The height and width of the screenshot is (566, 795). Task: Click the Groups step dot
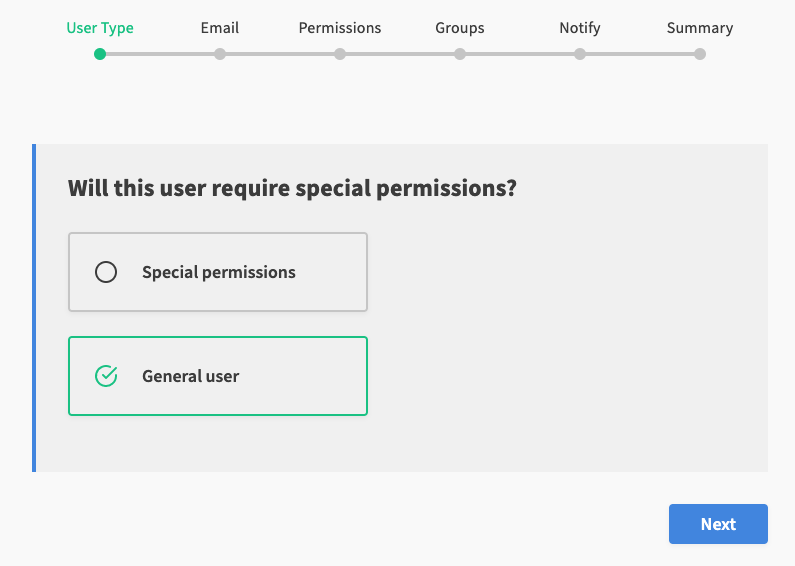point(460,54)
